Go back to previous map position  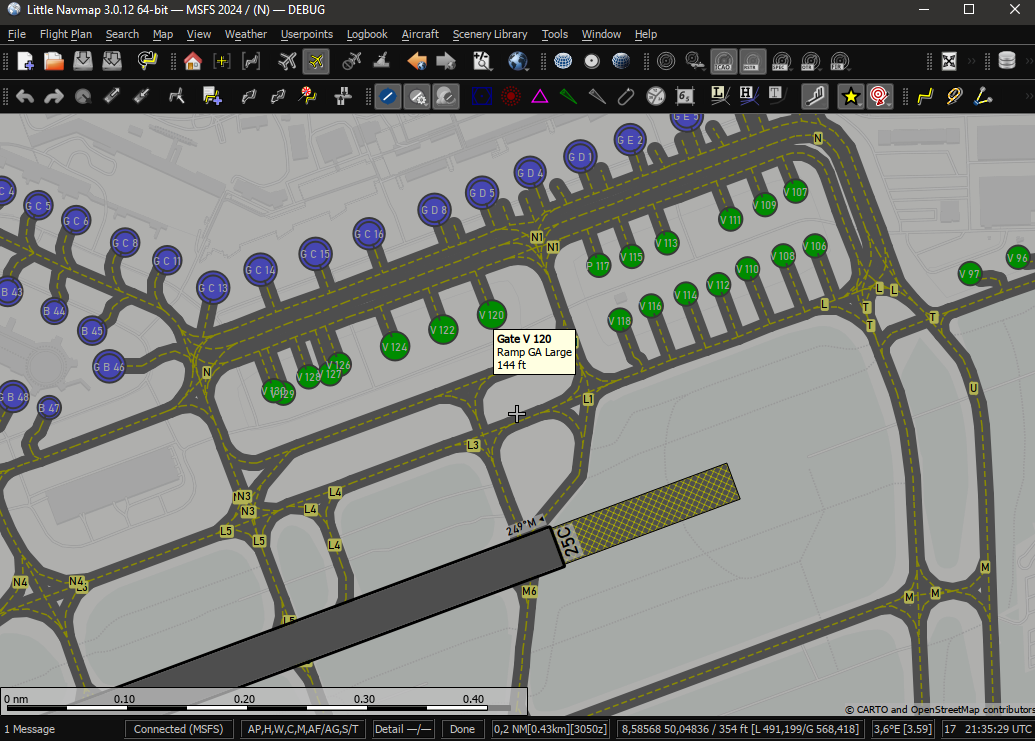click(417, 61)
